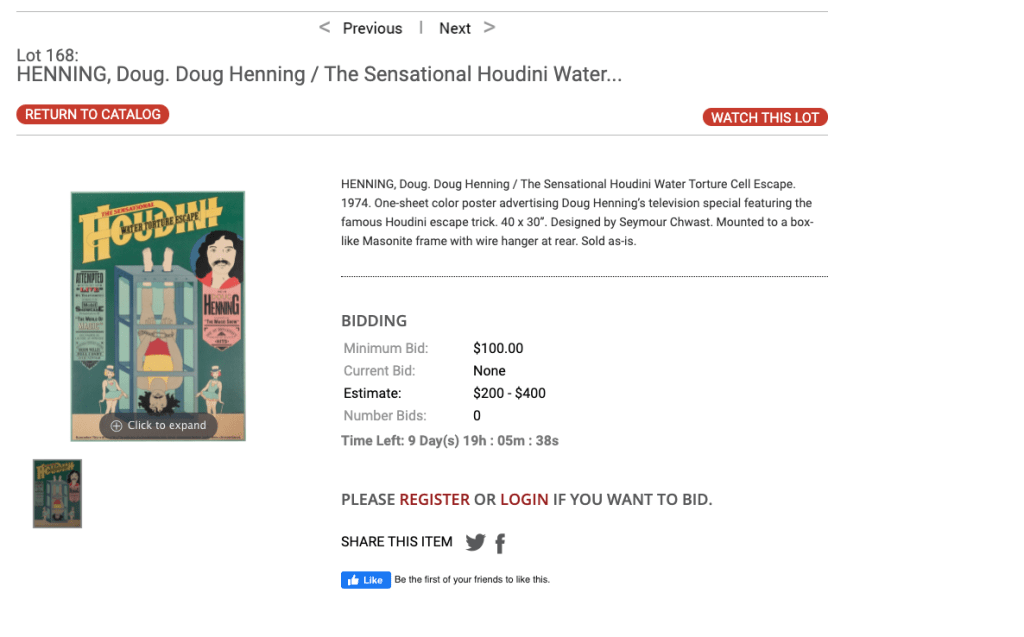
Task: Open the Login link to bid
Action: [x=524, y=499]
